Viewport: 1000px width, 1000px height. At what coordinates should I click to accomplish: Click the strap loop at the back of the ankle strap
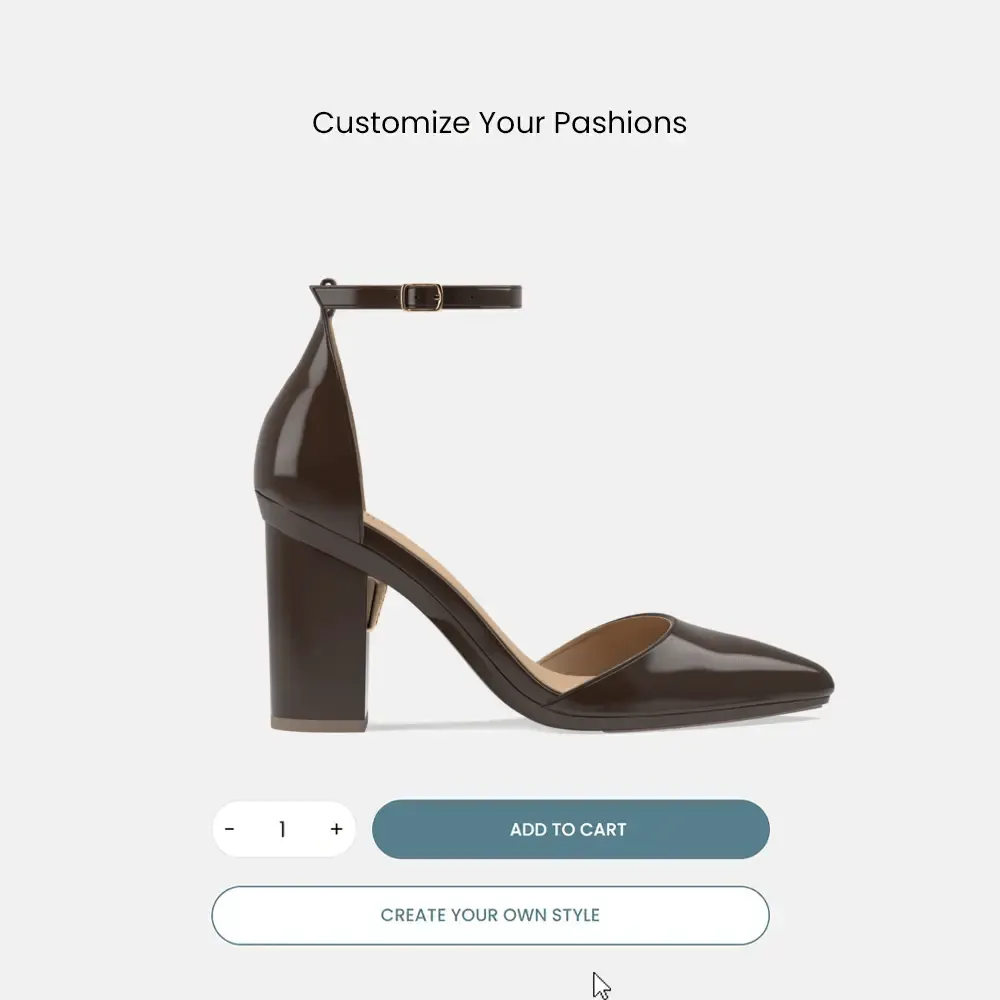(327, 287)
